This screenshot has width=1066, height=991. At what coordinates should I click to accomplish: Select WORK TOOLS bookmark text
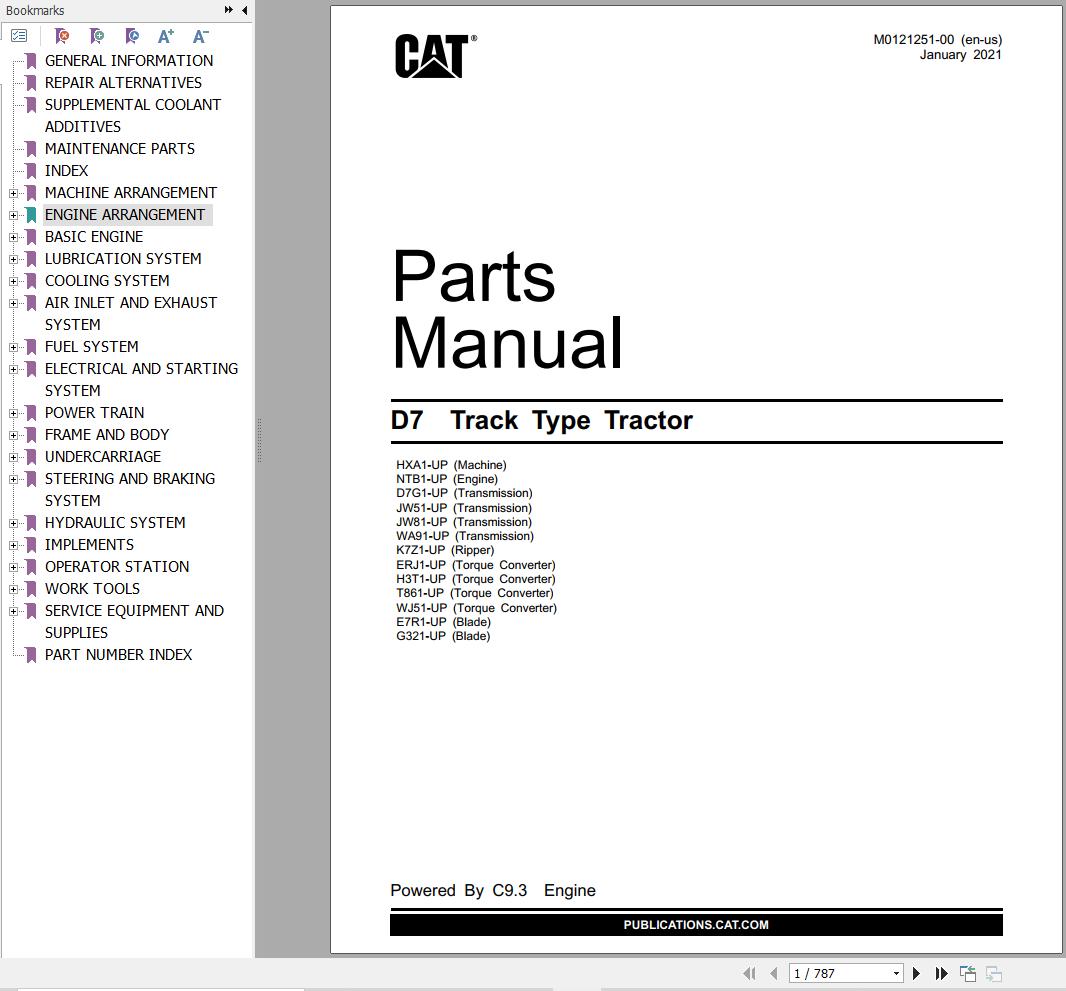92,589
